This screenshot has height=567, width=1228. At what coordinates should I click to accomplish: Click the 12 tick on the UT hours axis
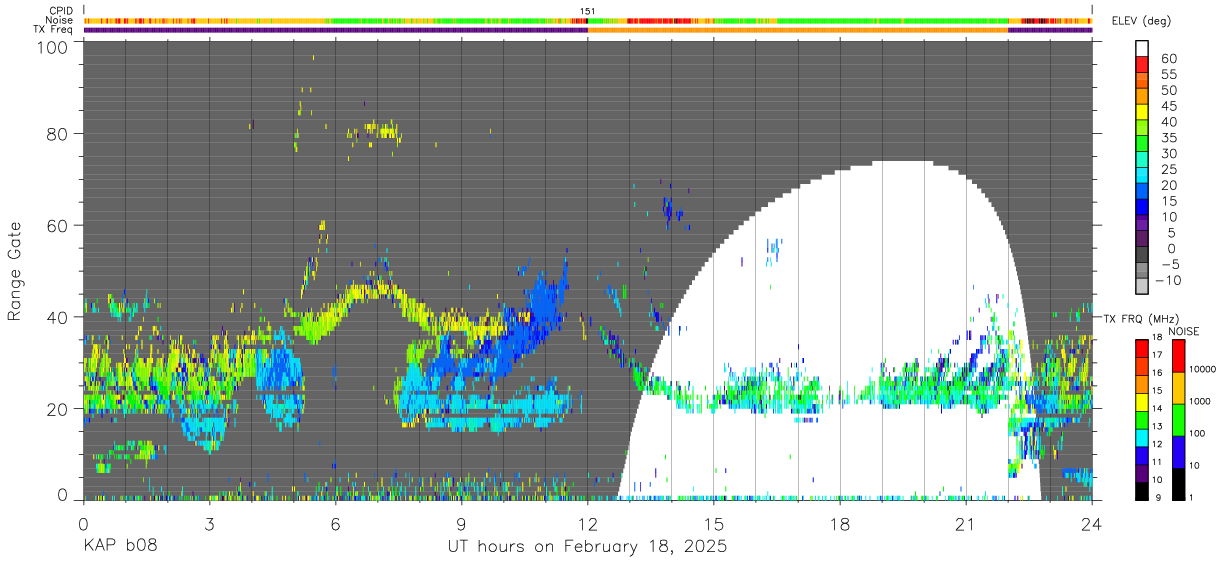point(588,523)
